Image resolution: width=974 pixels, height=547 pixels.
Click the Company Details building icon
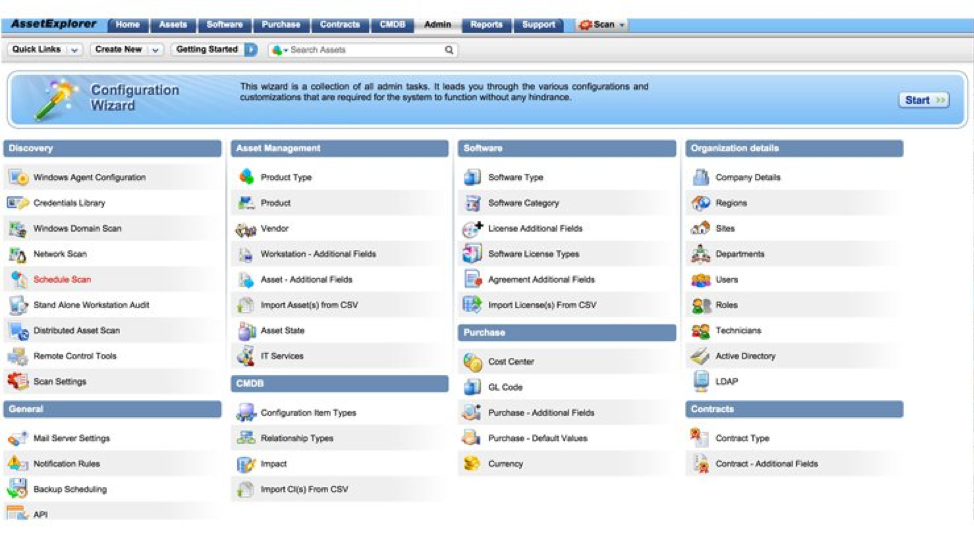(x=700, y=177)
